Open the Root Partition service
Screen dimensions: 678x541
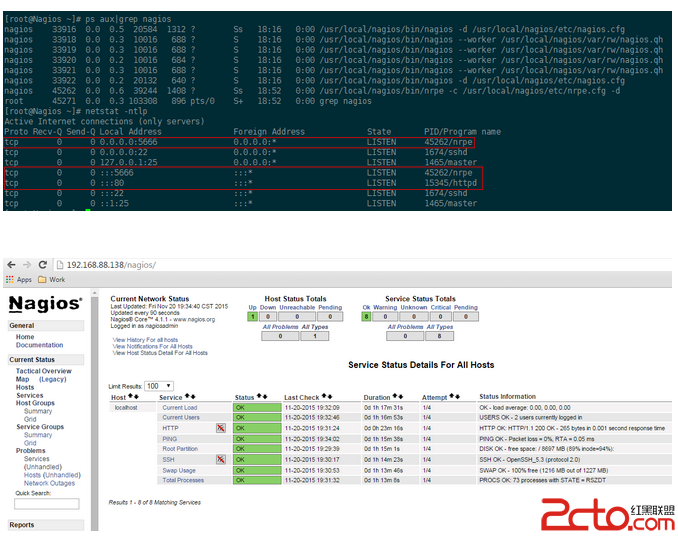[x=180, y=449]
